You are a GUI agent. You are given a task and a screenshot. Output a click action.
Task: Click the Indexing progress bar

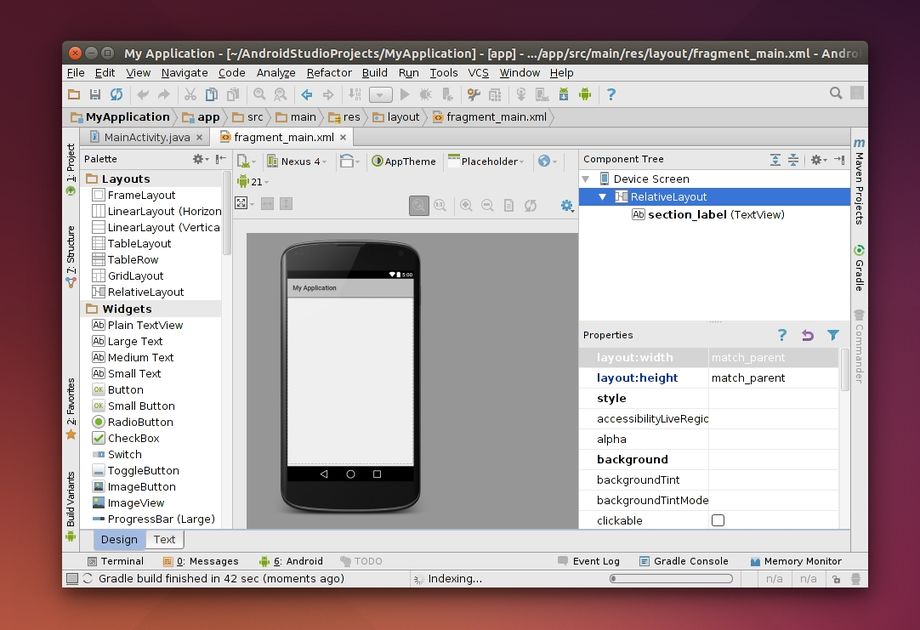(671, 579)
